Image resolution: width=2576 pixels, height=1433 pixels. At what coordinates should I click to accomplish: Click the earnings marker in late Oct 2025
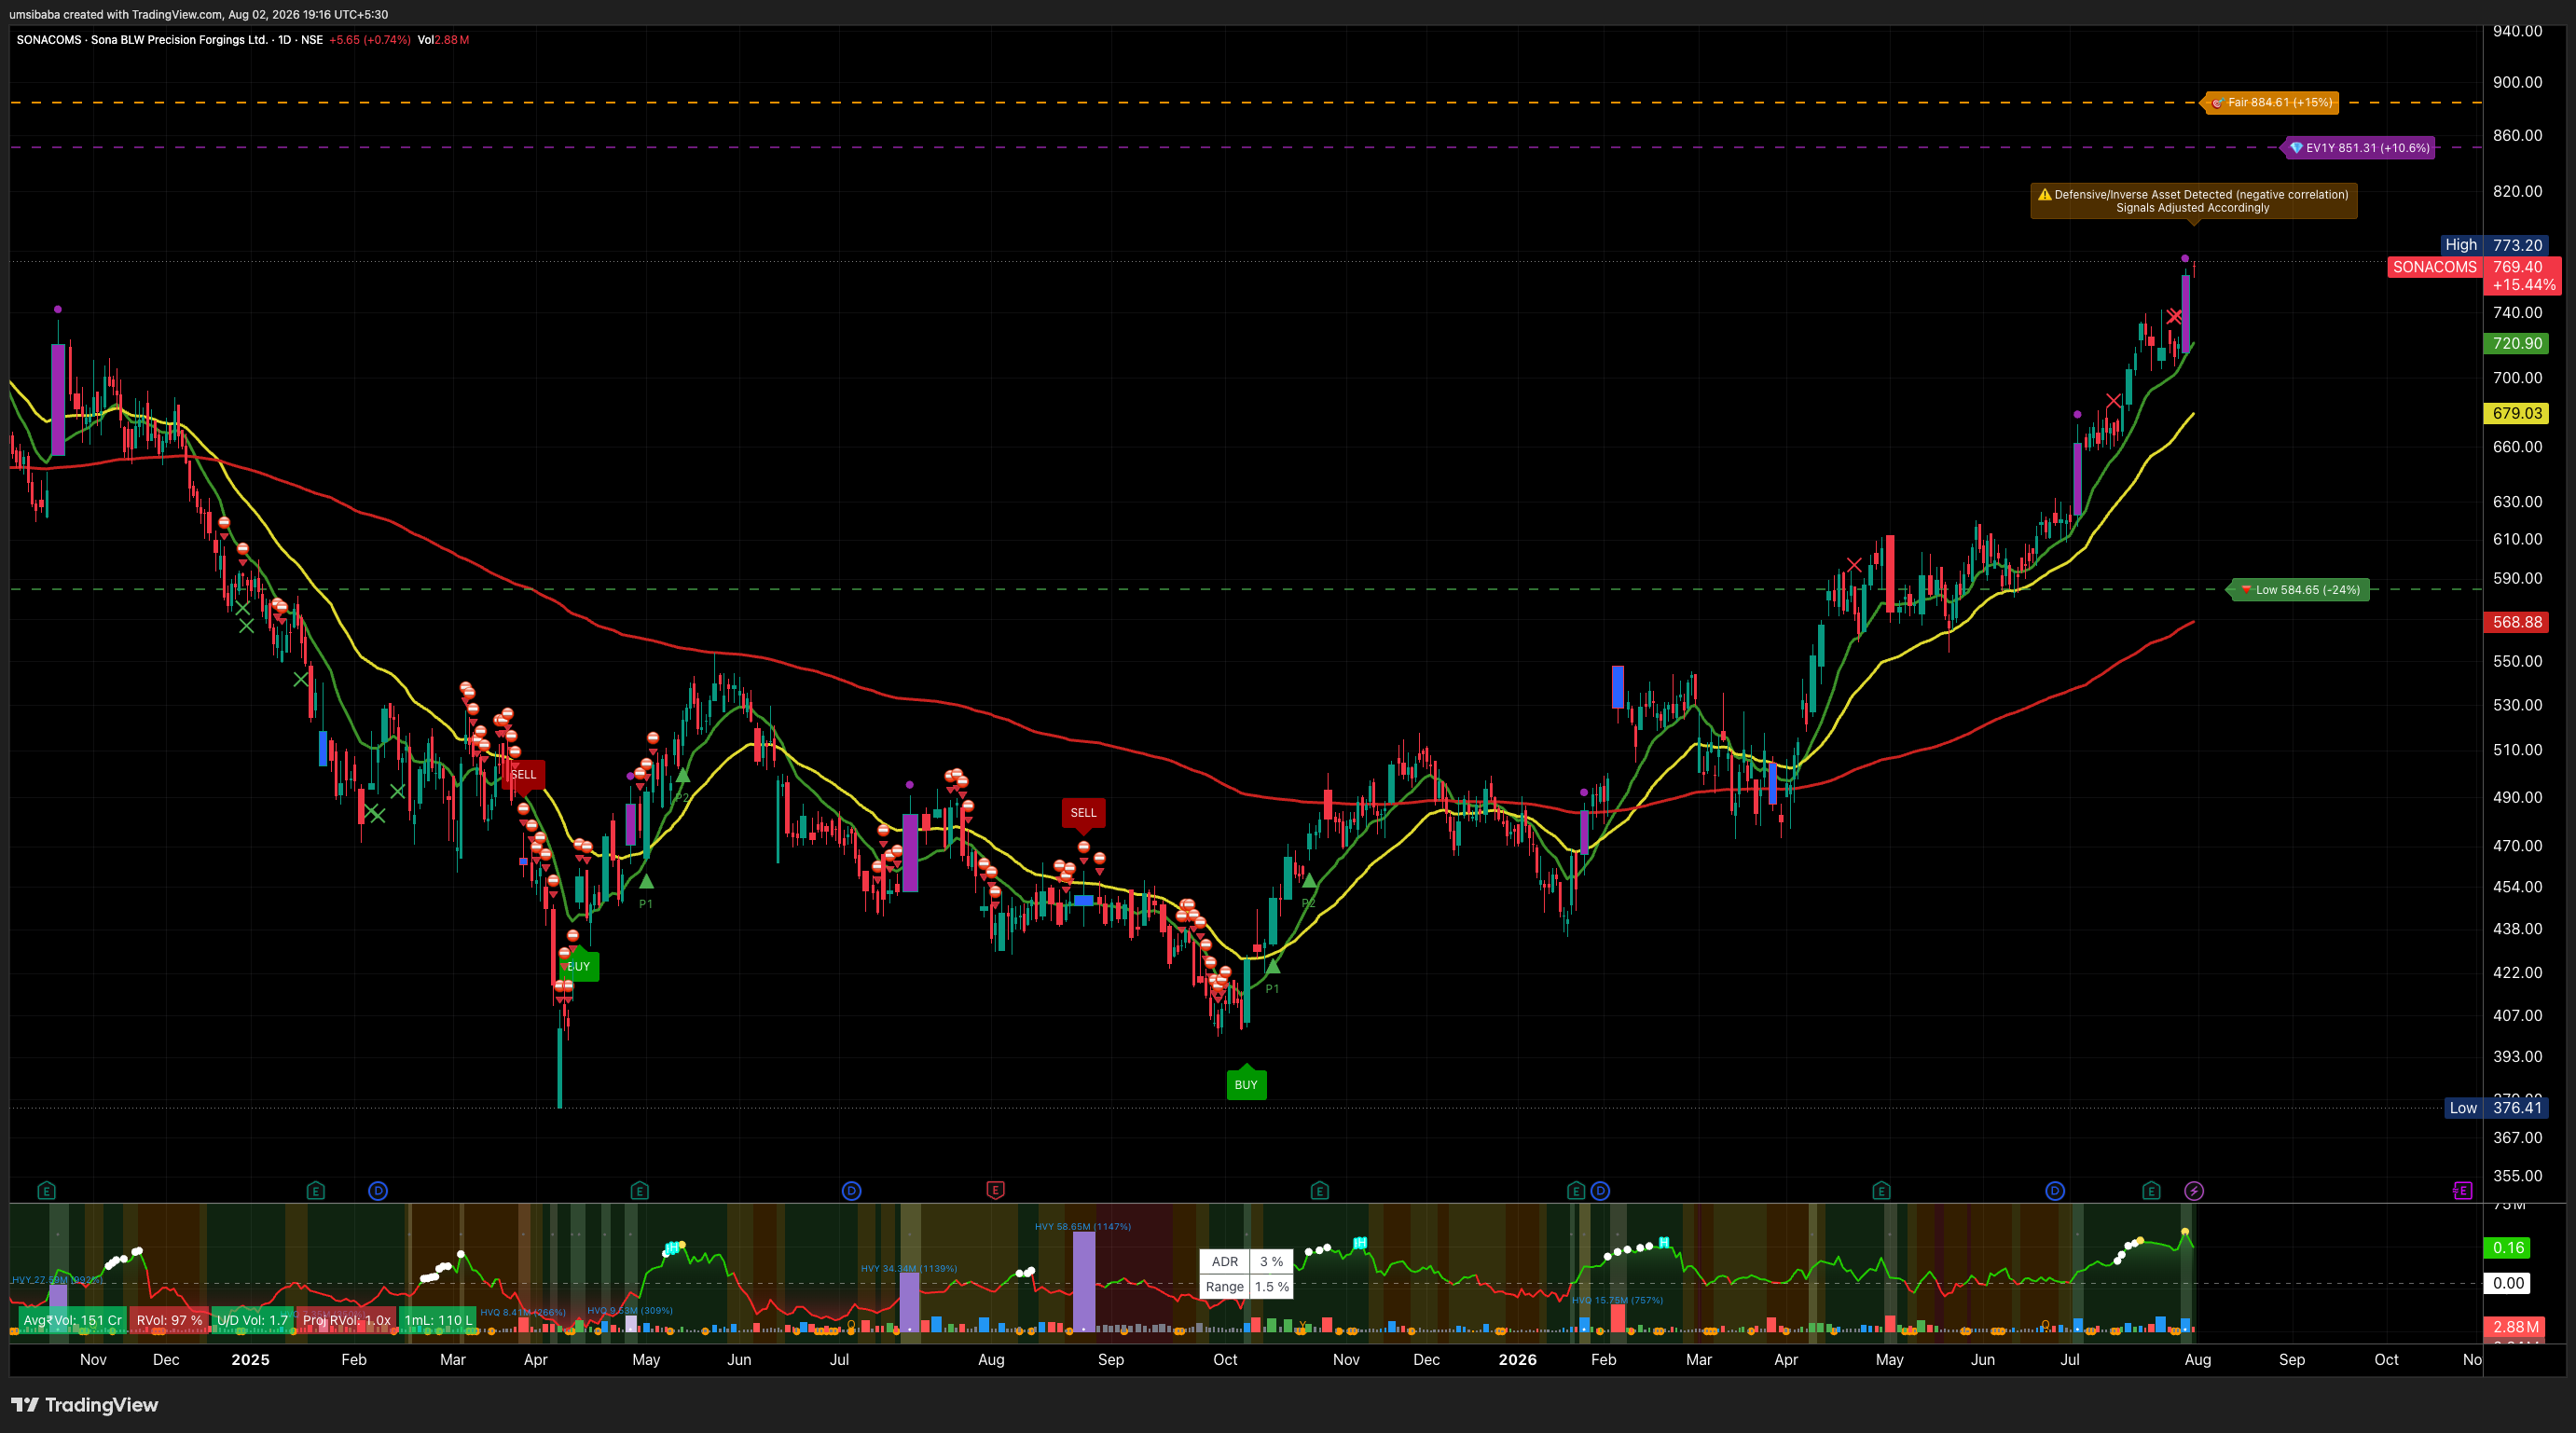pos(1320,1190)
